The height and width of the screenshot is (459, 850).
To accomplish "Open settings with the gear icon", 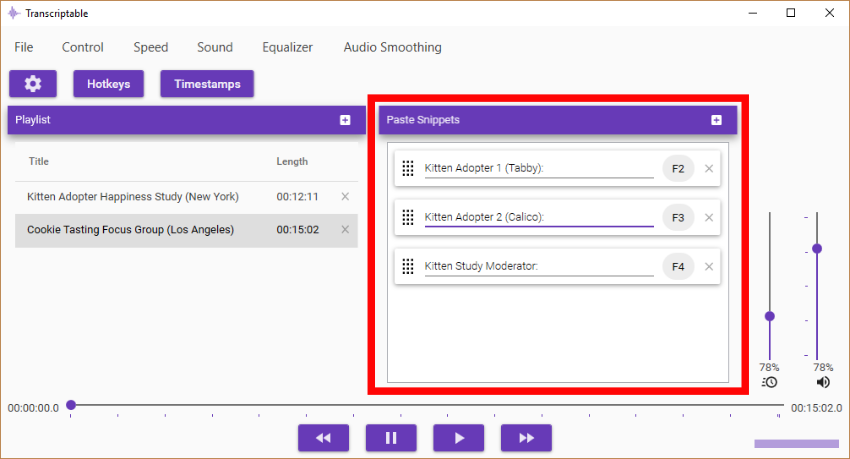I will click(x=33, y=84).
